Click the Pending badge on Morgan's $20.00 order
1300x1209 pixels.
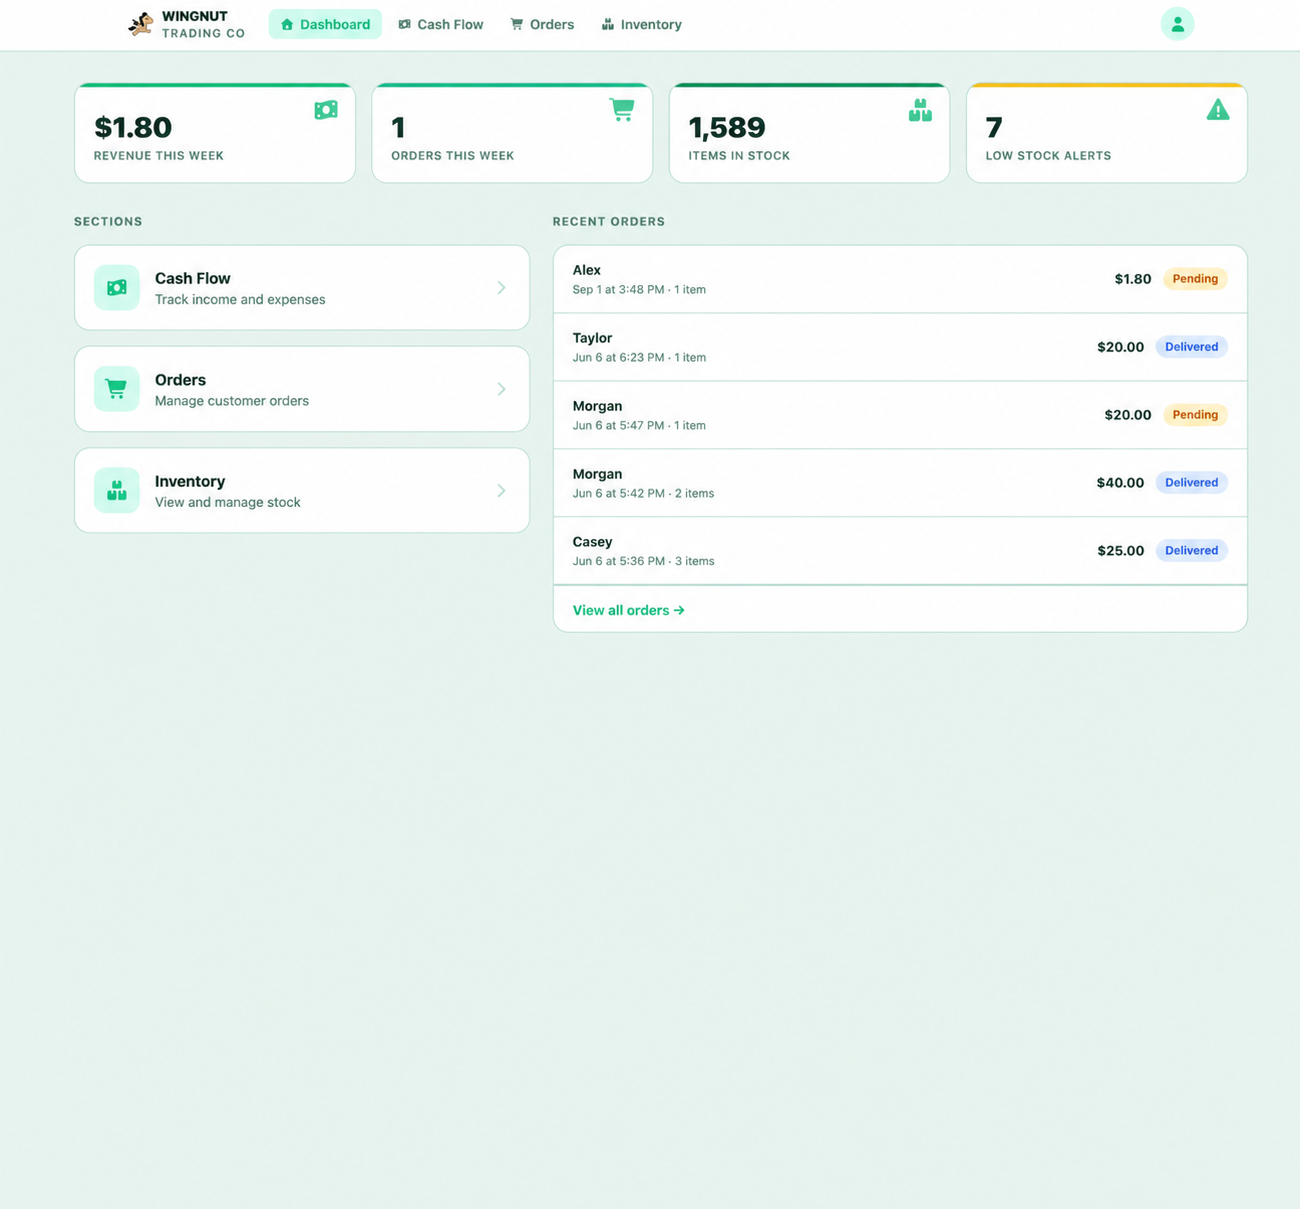point(1195,415)
